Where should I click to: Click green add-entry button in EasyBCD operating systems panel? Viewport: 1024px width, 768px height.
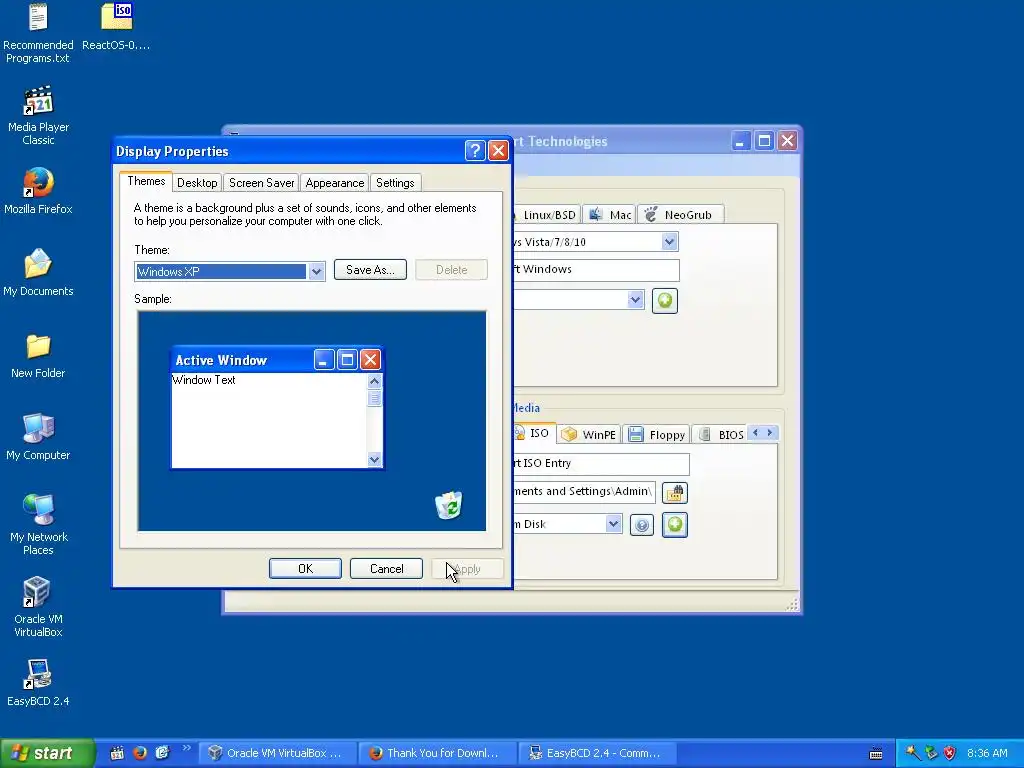tap(664, 300)
